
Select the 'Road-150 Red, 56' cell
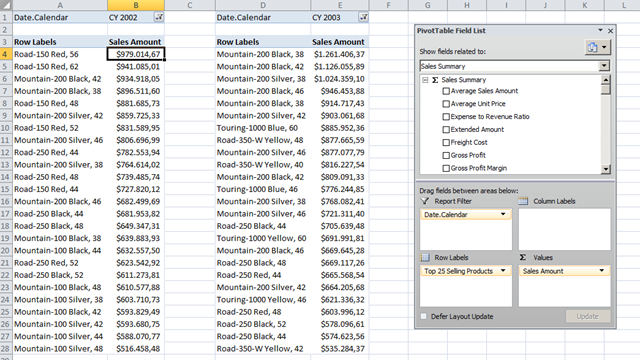coord(60,54)
